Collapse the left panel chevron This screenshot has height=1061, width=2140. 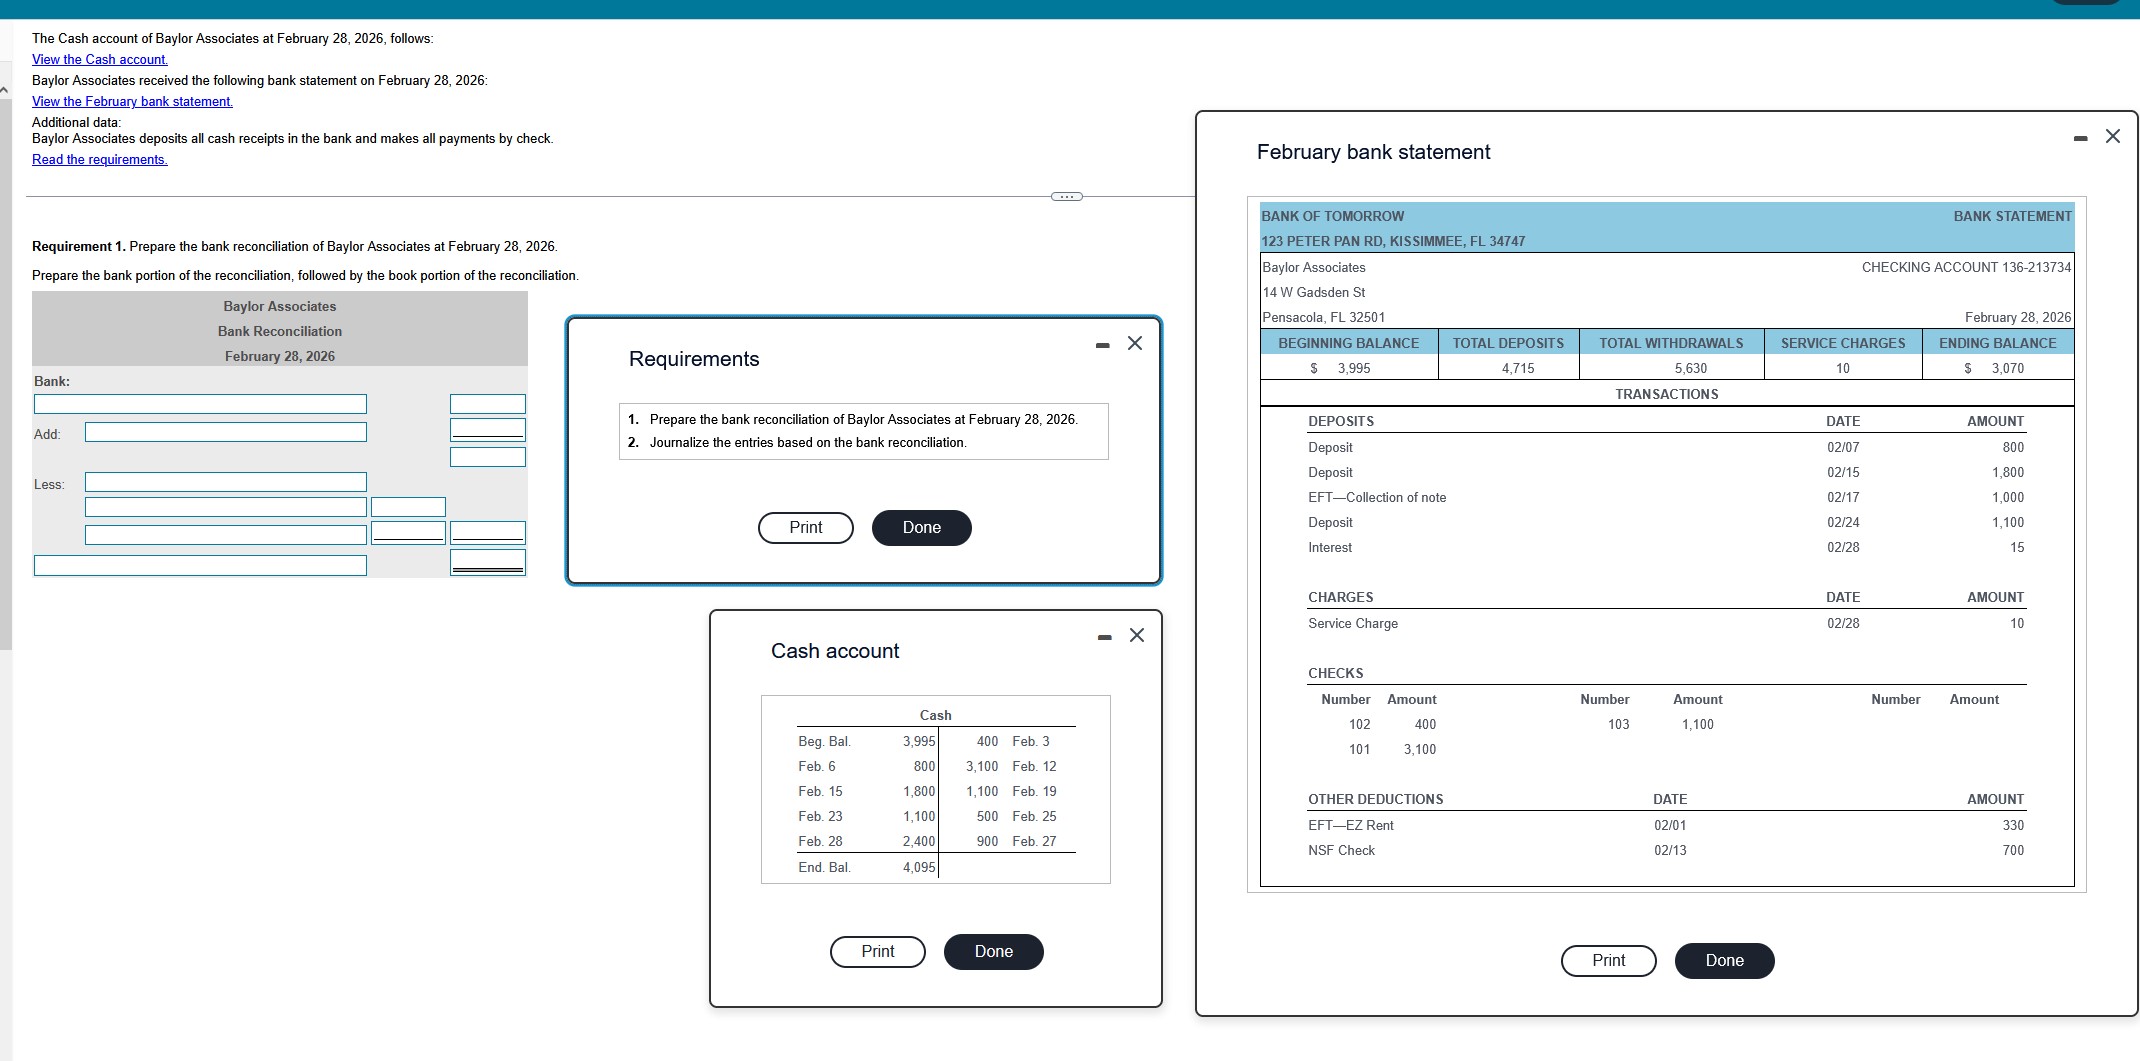coord(5,90)
